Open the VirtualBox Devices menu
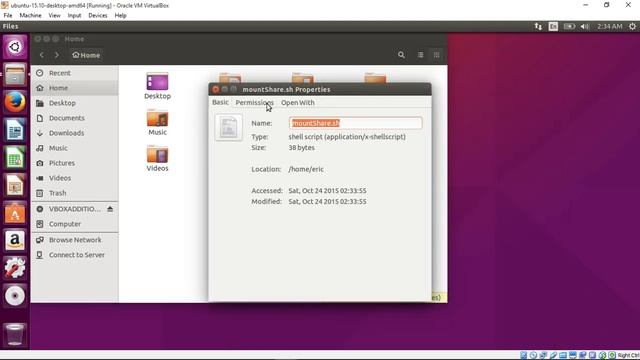The width and height of the screenshot is (640, 360). click(x=98, y=16)
